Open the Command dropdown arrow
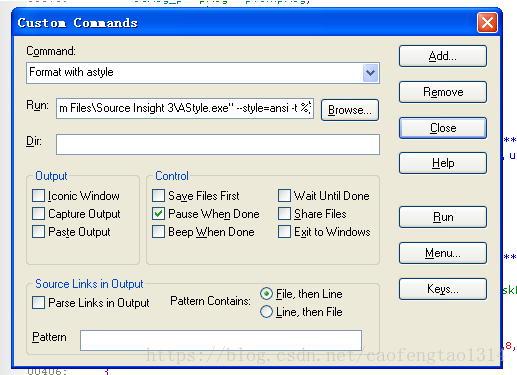517x375 pixels. point(370,73)
